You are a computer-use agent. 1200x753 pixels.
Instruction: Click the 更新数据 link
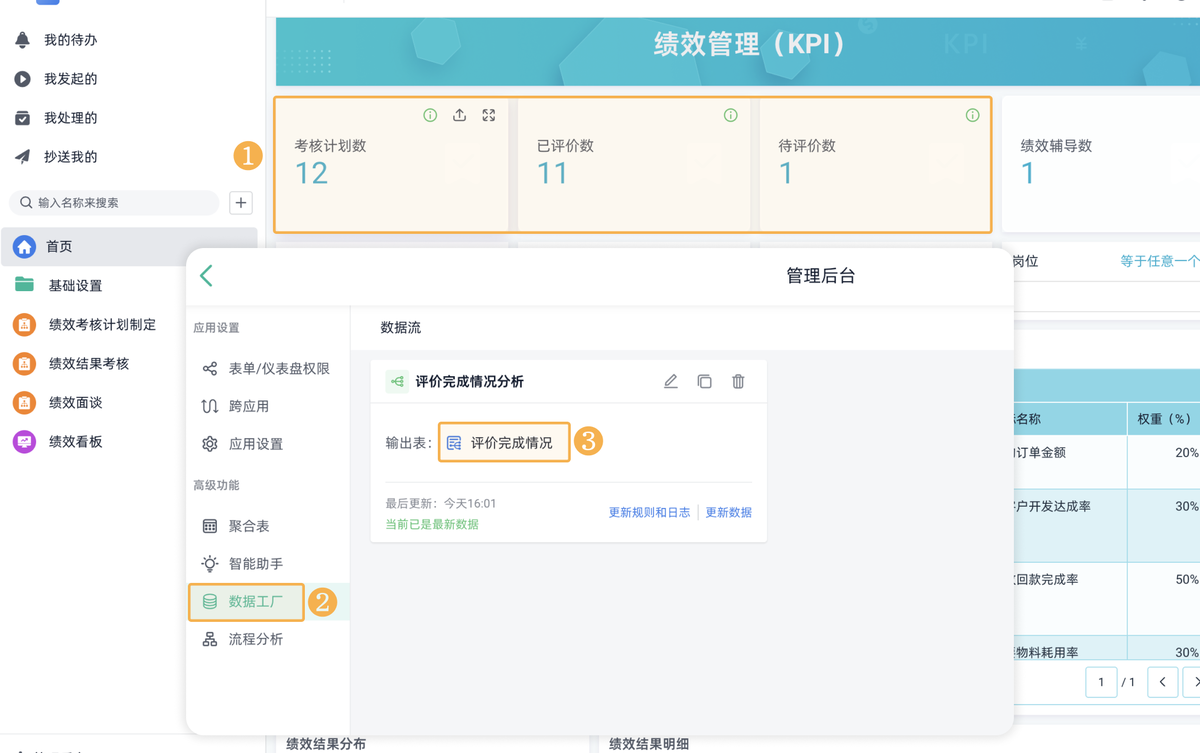pyautogui.click(x=728, y=512)
